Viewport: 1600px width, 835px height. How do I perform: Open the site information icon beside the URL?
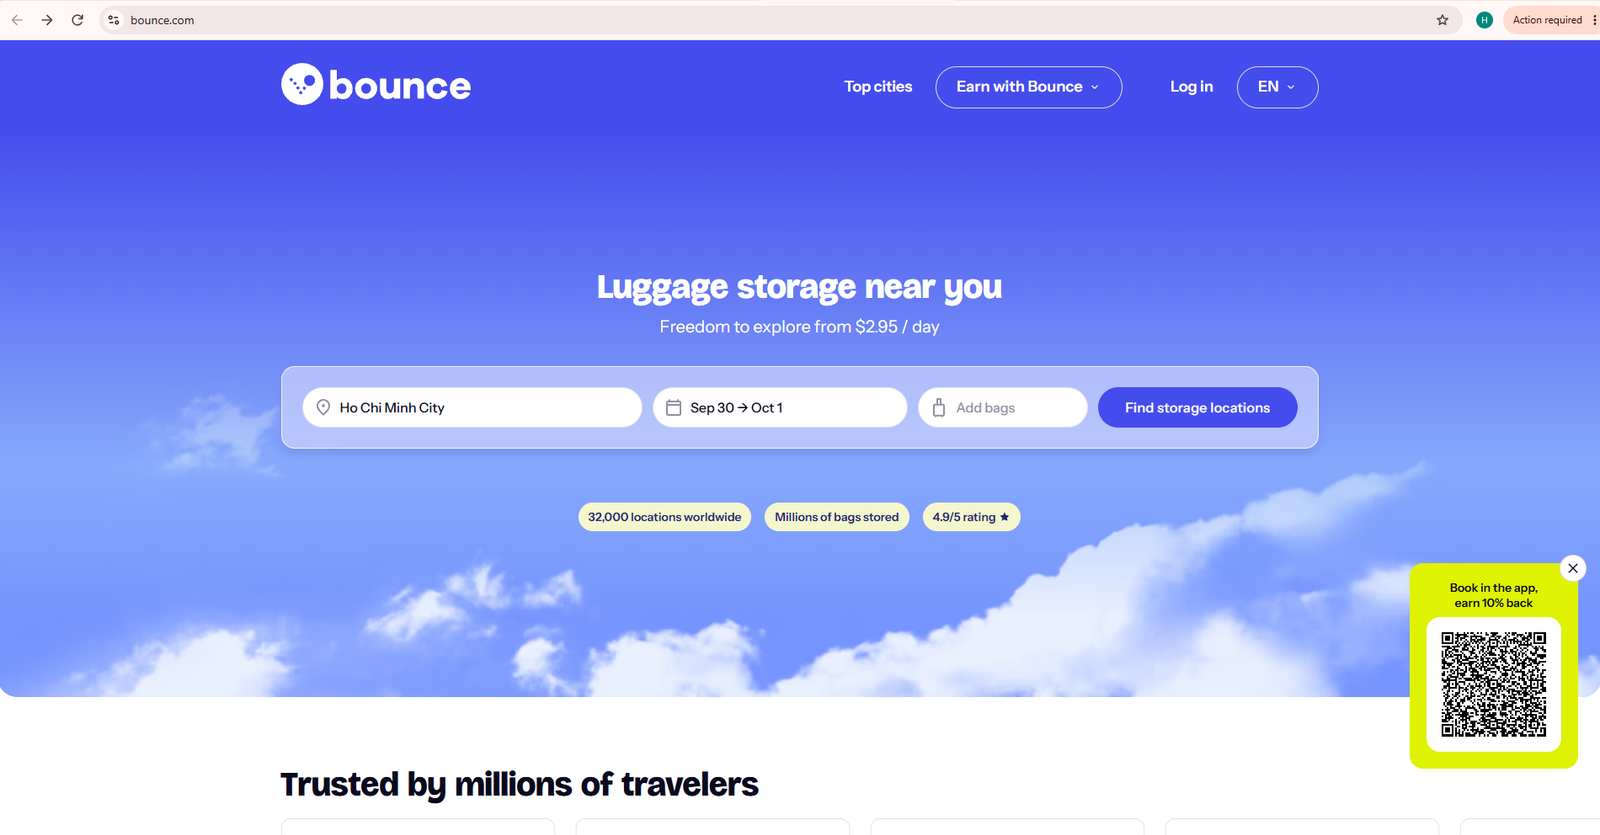pyautogui.click(x=114, y=20)
